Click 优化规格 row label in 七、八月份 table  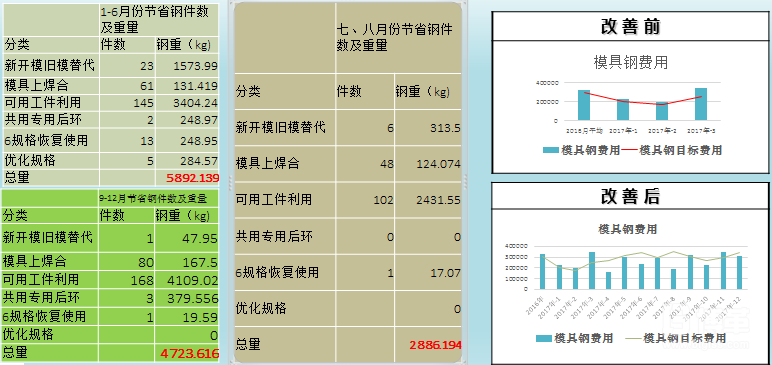pyautogui.click(x=261, y=309)
